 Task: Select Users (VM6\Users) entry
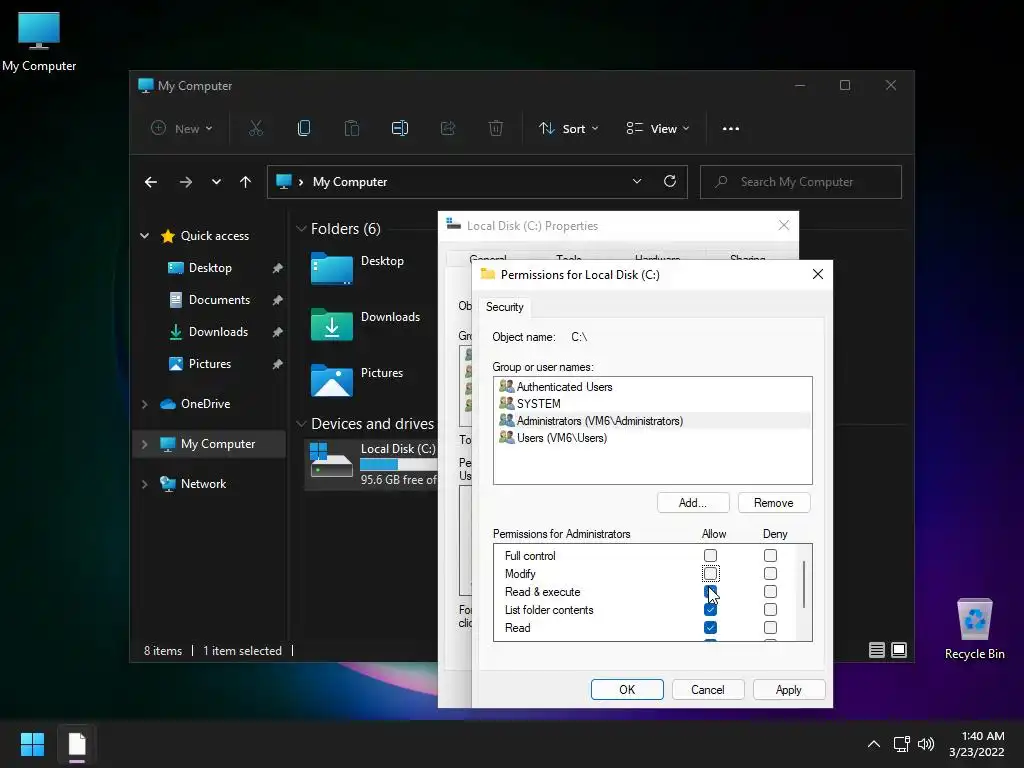pyautogui.click(x=652, y=438)
